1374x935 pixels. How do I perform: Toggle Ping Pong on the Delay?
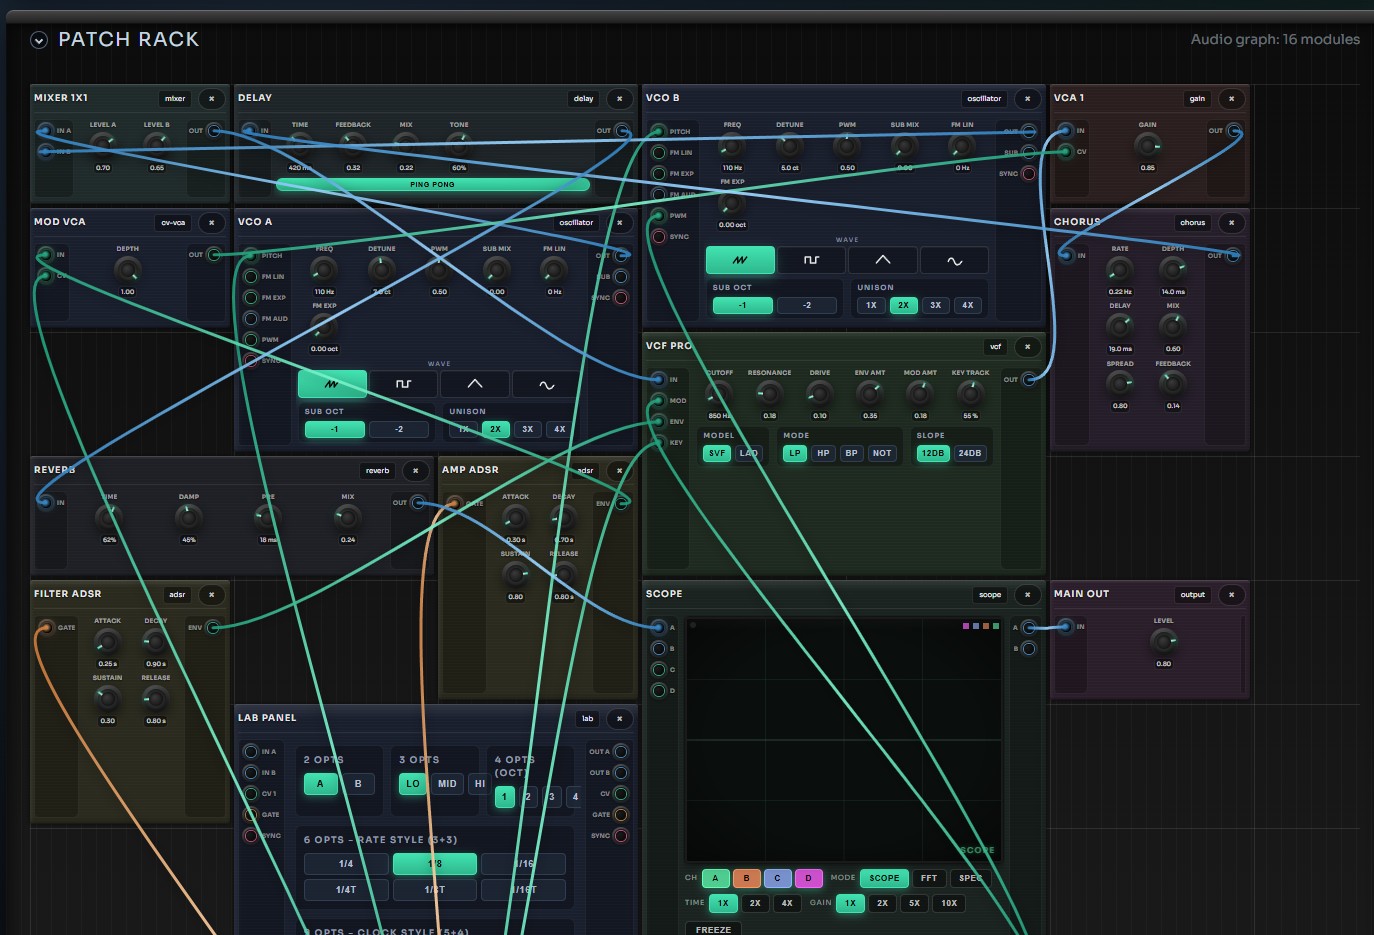pyautogui.click(x=432, y=184)
